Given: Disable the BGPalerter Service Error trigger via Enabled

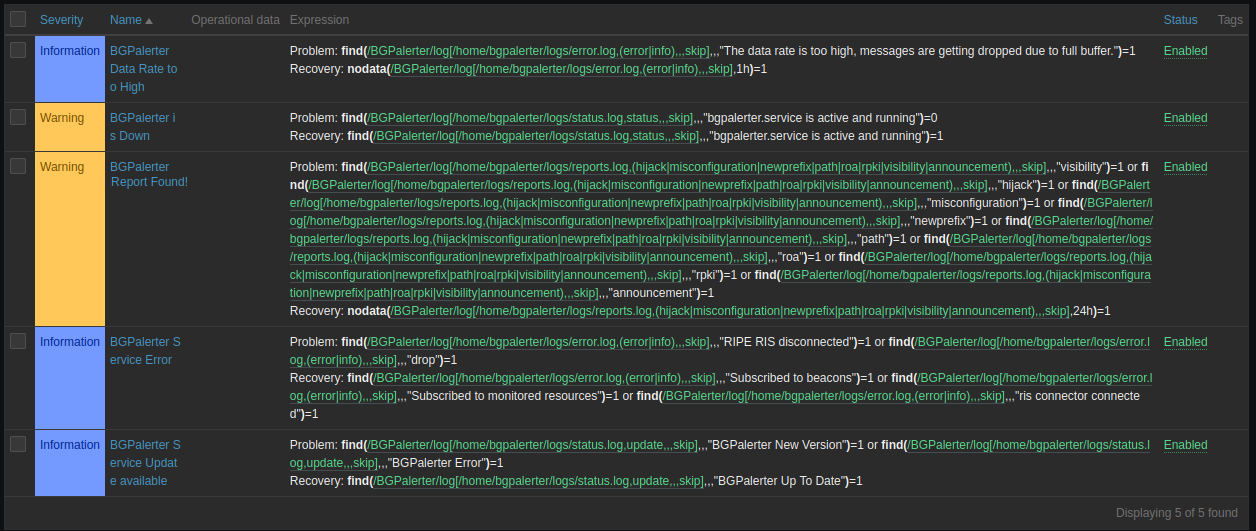Looking at the screenshot, I should point(1185,342).
